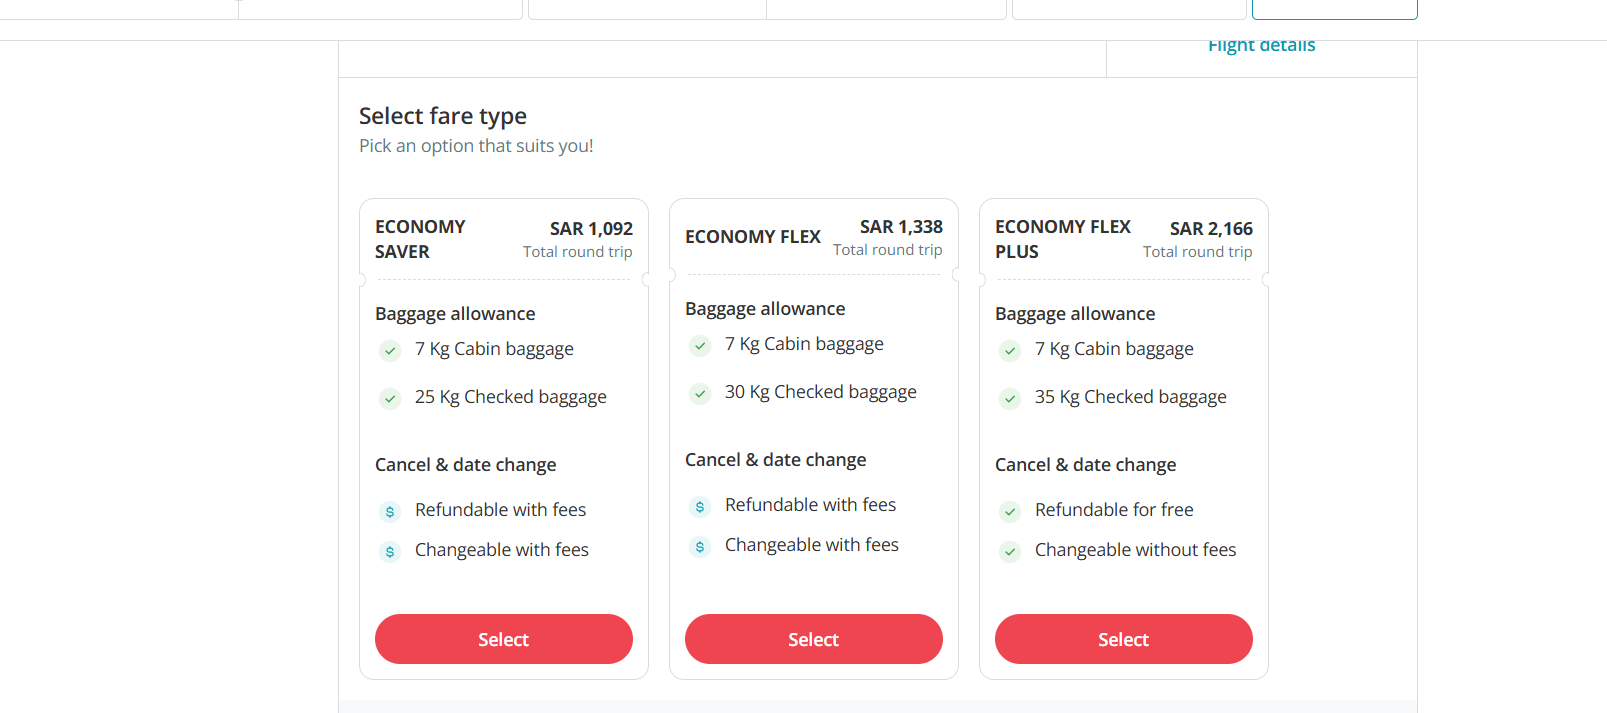Click dollar icon beside Economy Flex Refundable with fees
The image size is (1607, 713).
(x=700, y=507)
